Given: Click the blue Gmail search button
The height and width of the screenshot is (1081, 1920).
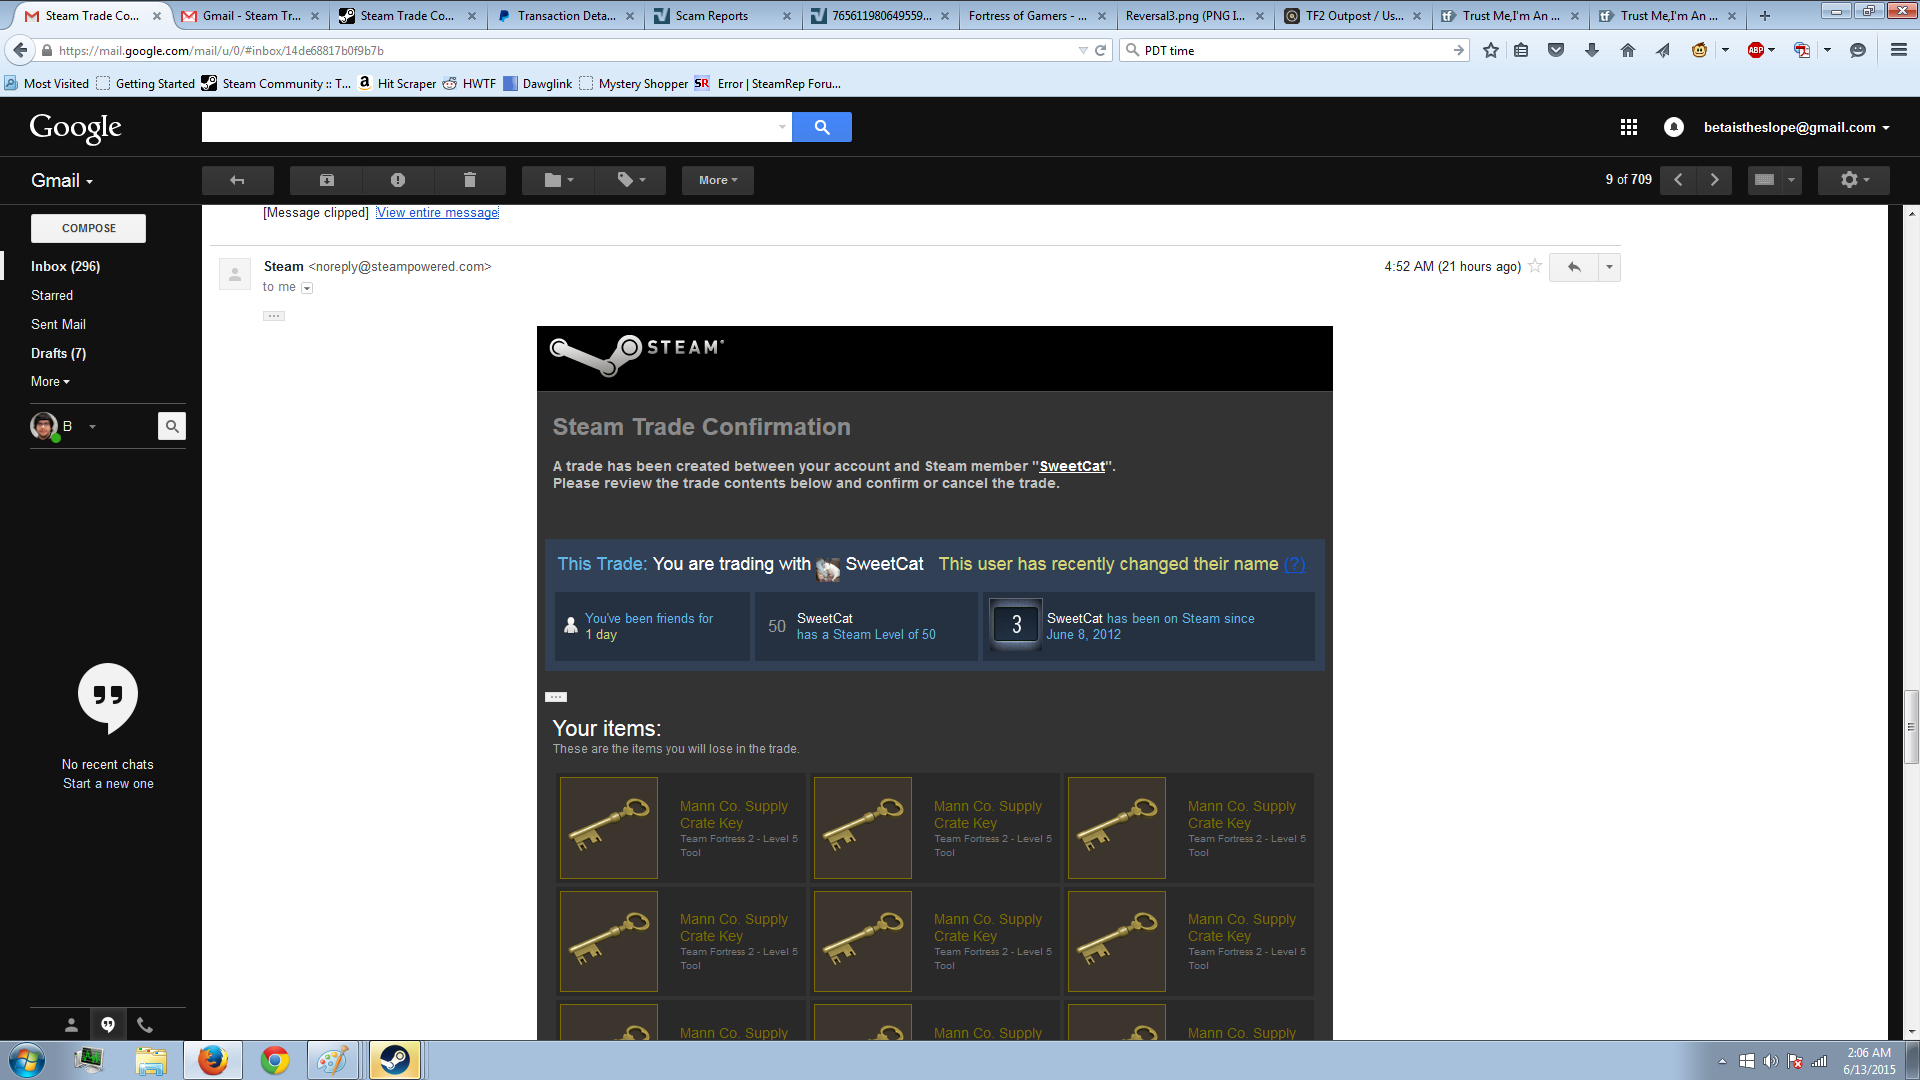Looking at the screenshot, I should click(x=821, y=127).
